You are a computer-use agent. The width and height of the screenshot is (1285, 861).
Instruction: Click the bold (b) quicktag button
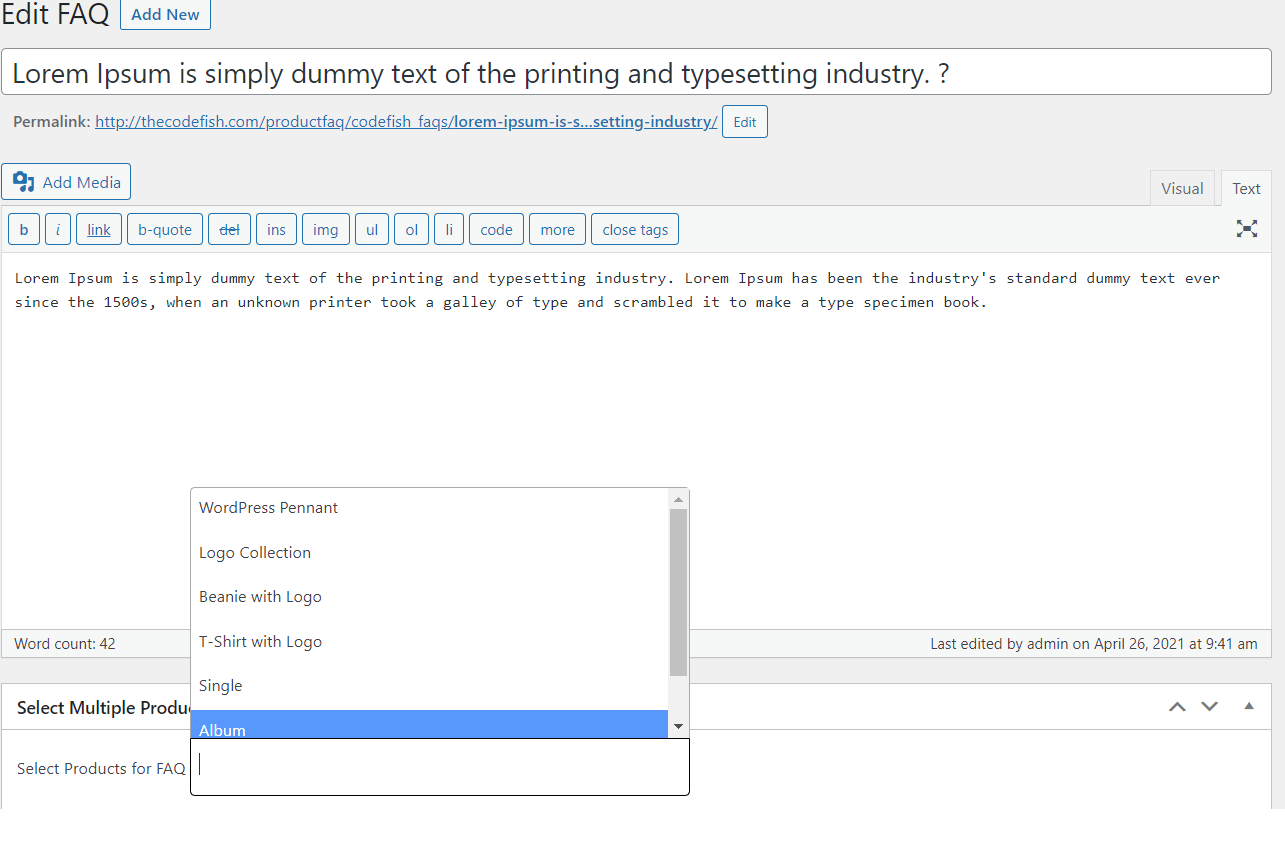point(24,229)
